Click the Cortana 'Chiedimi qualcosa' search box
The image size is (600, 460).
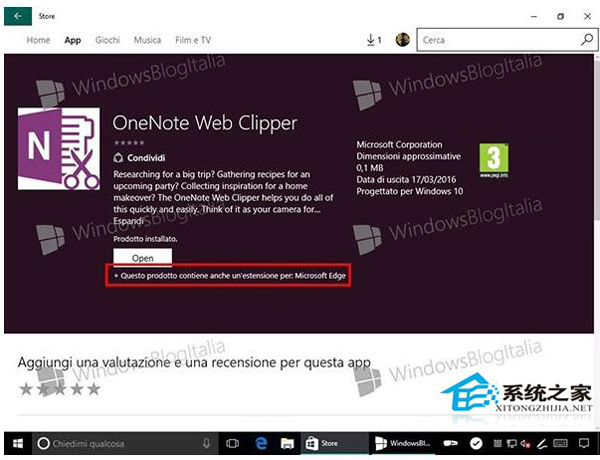pos(125,444)
